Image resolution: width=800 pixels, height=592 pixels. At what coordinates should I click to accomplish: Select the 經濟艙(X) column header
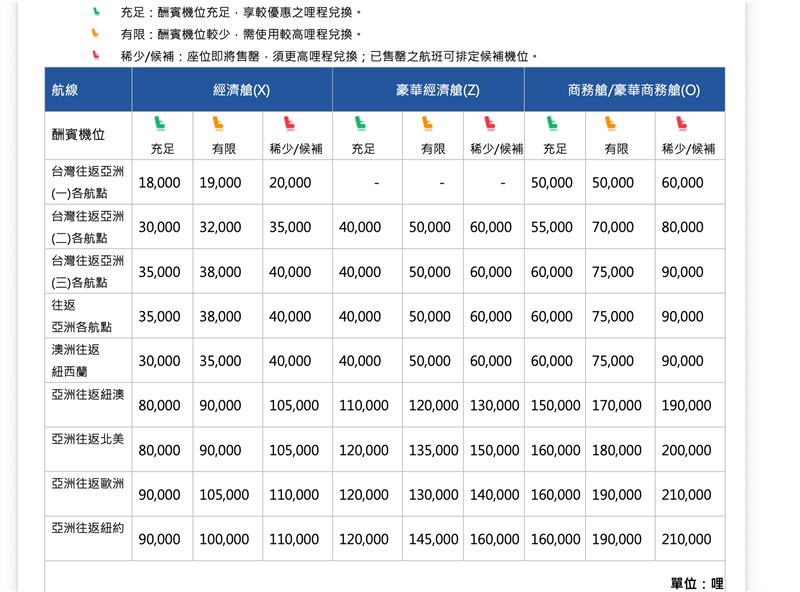pyautogui.click(x=232, y=90)
